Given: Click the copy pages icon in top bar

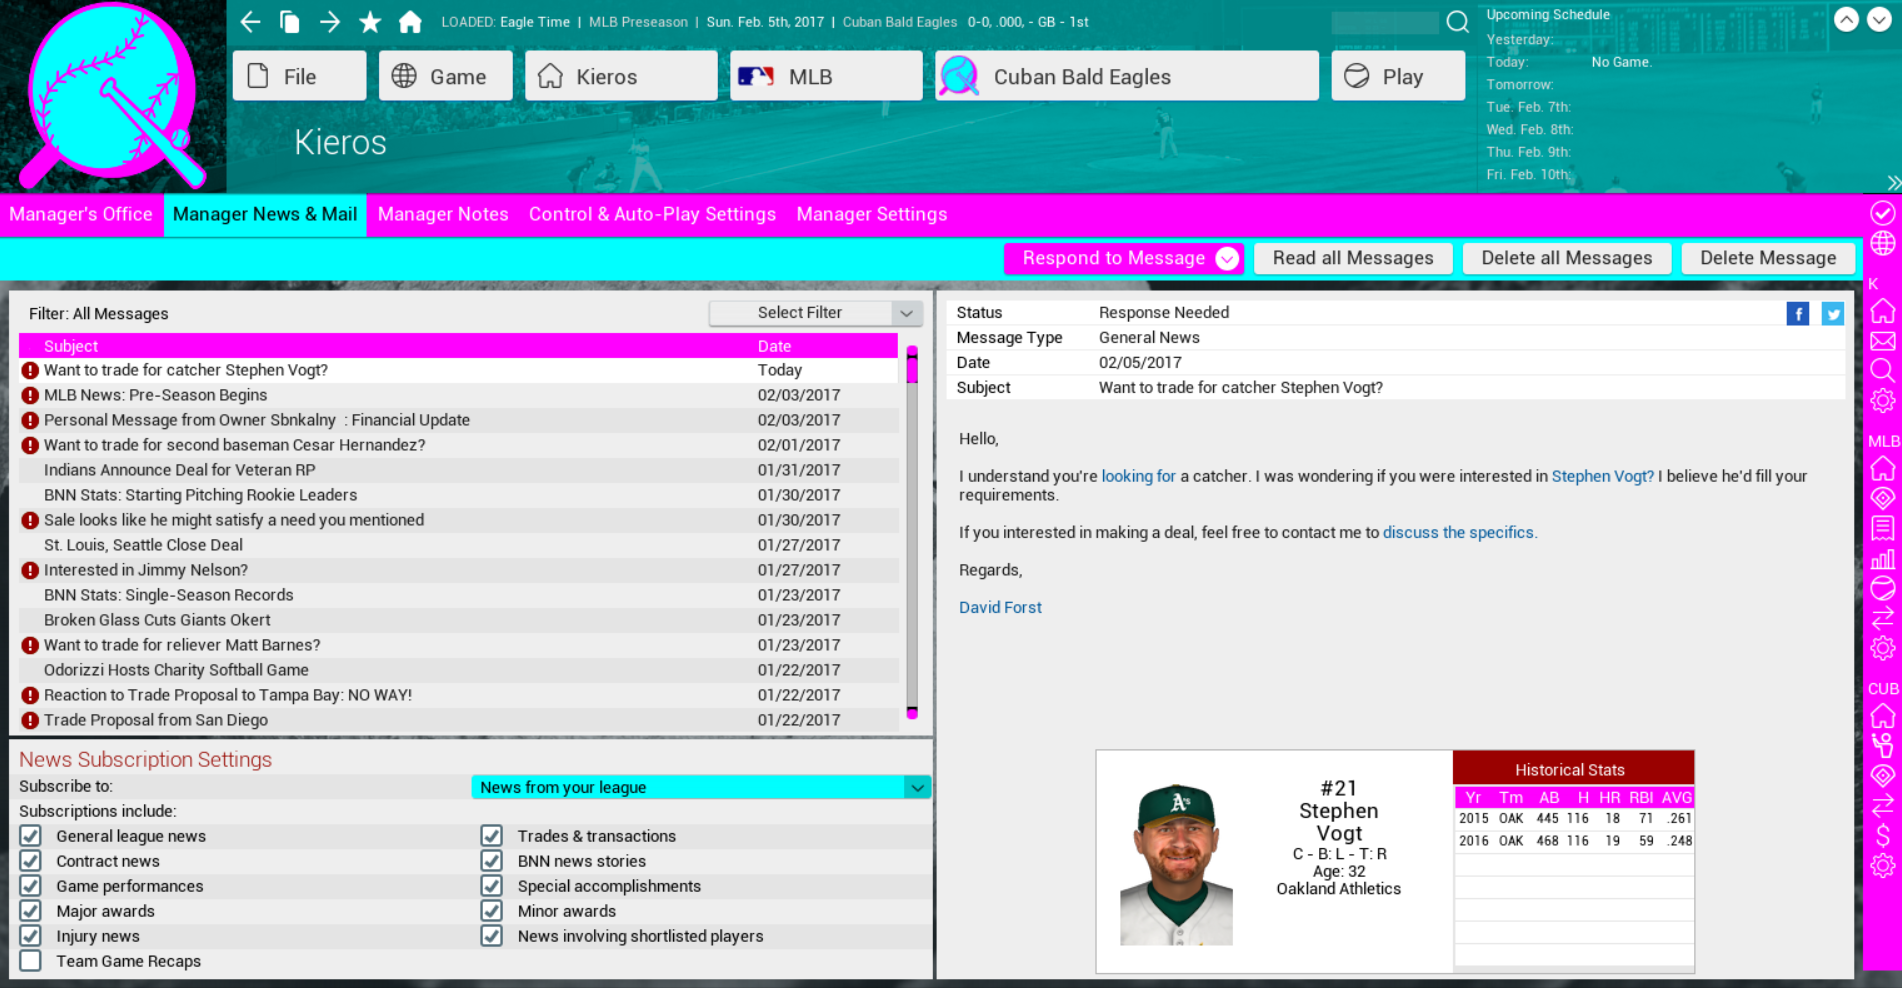Looking at the screenshot, I should click(x=290, y=22).
